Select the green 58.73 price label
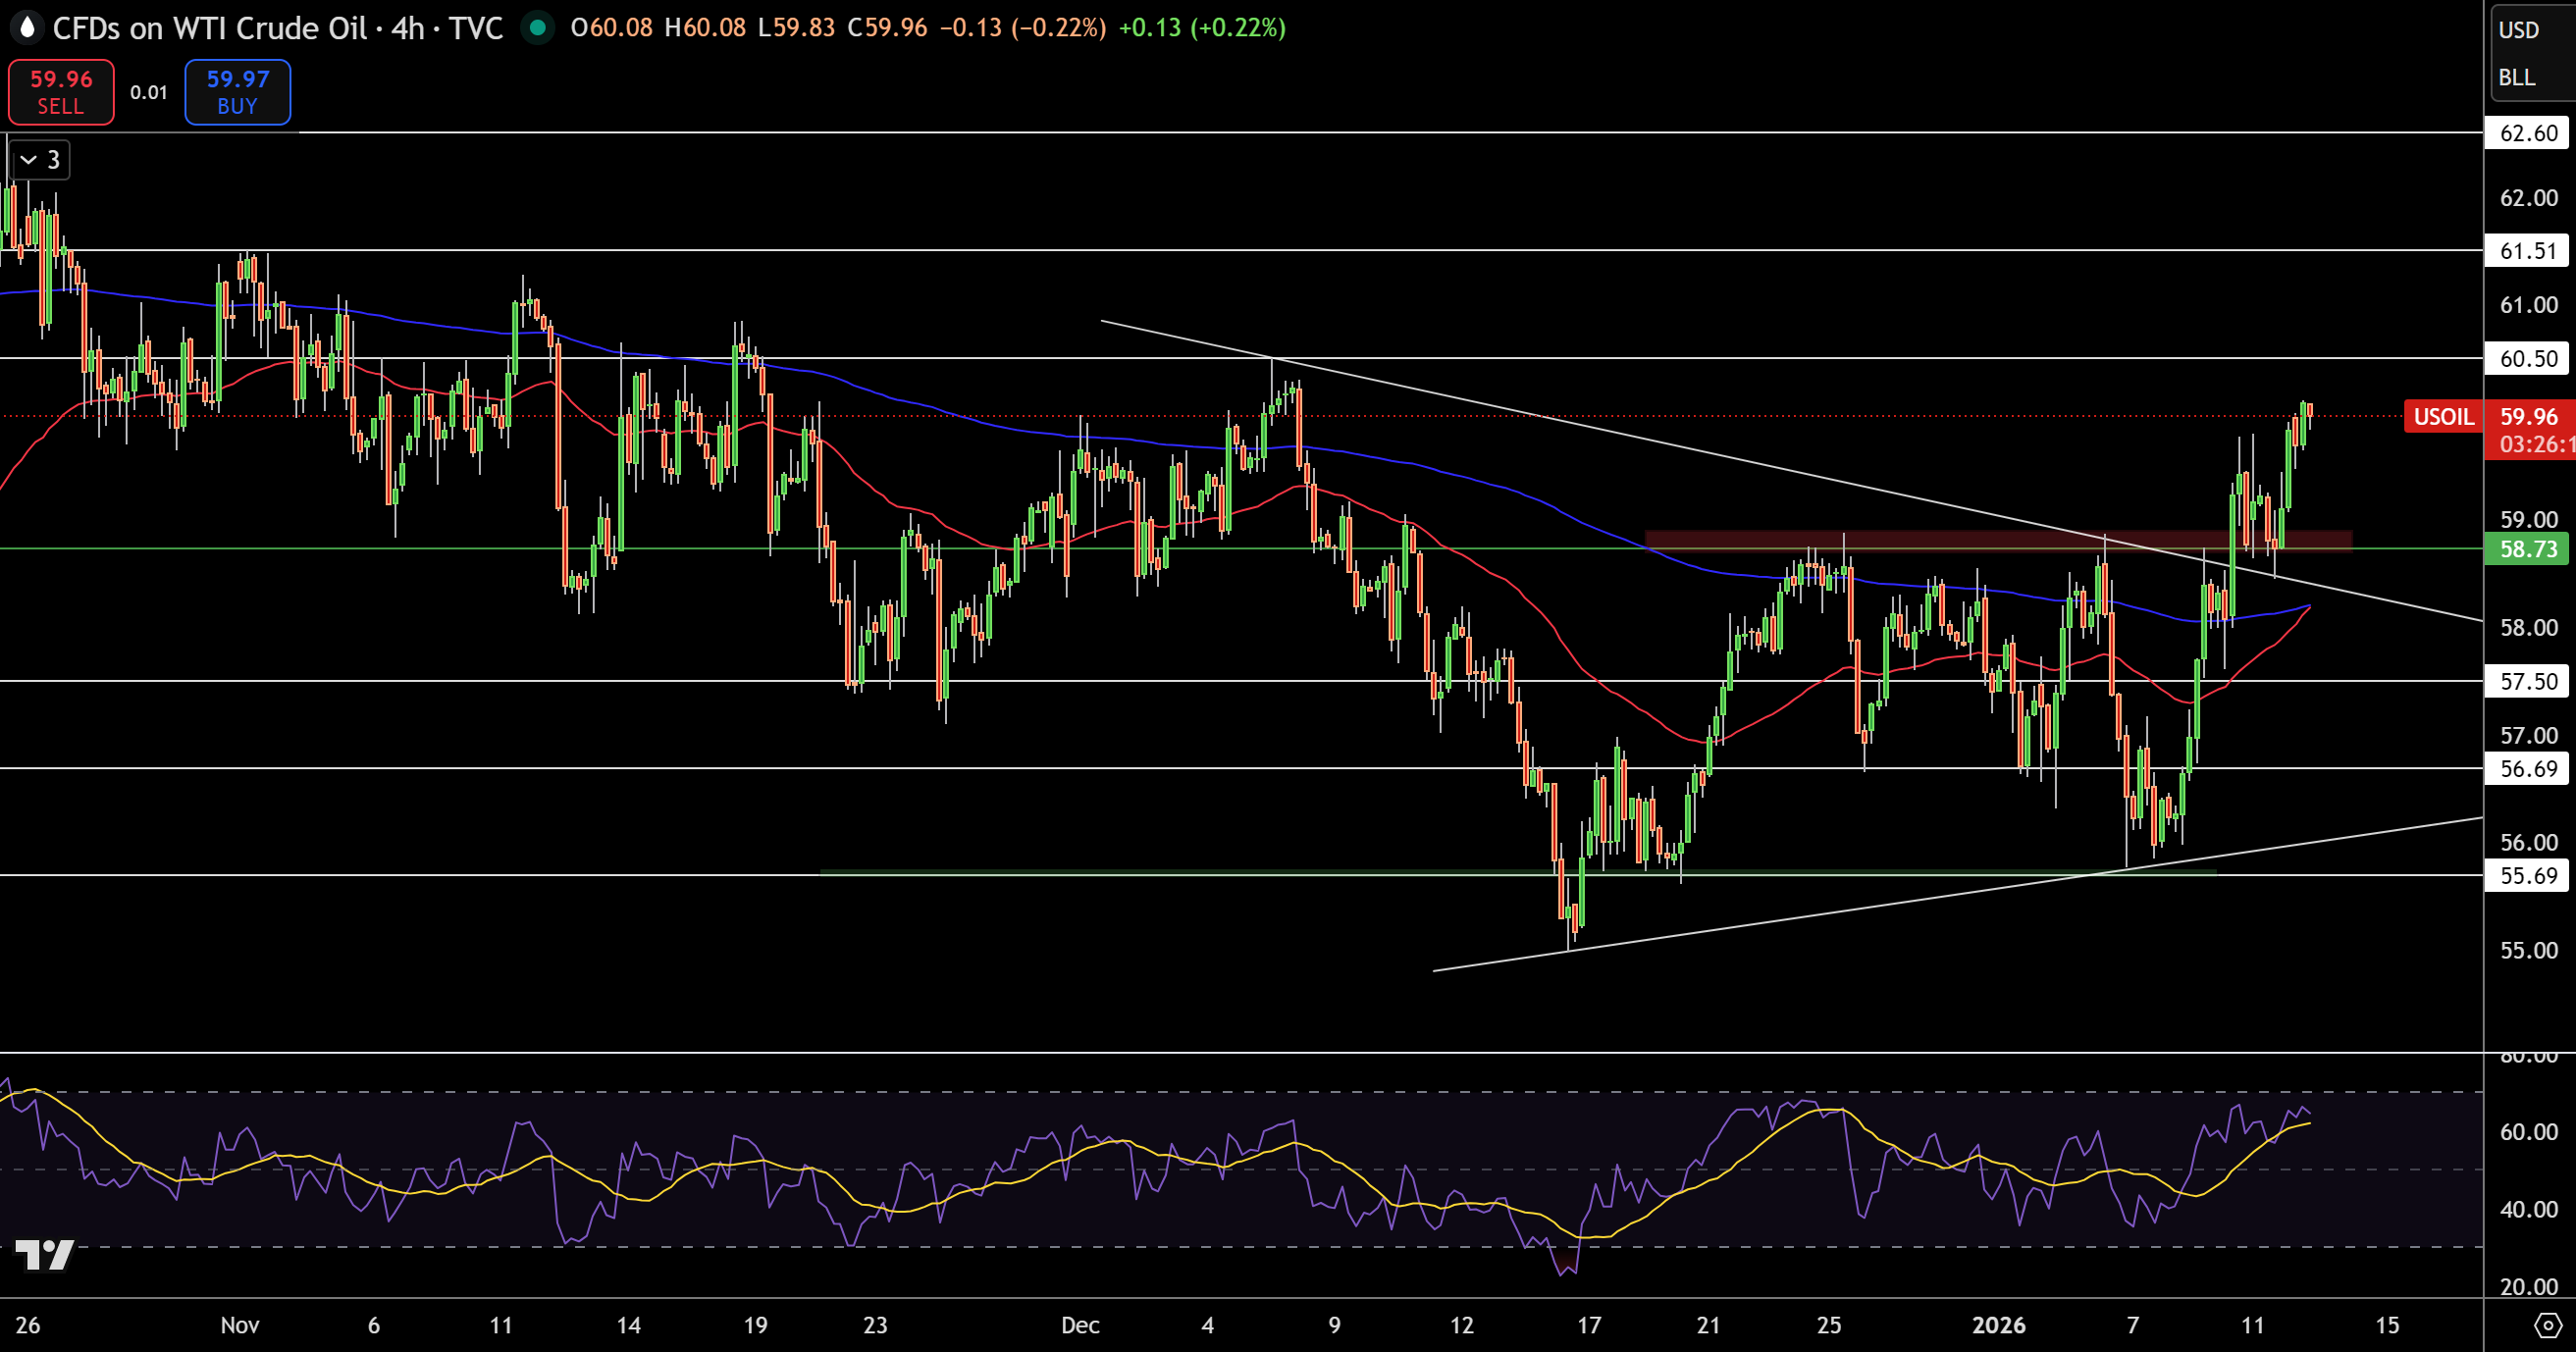2576x1352 pixels. pos(2527,549)
